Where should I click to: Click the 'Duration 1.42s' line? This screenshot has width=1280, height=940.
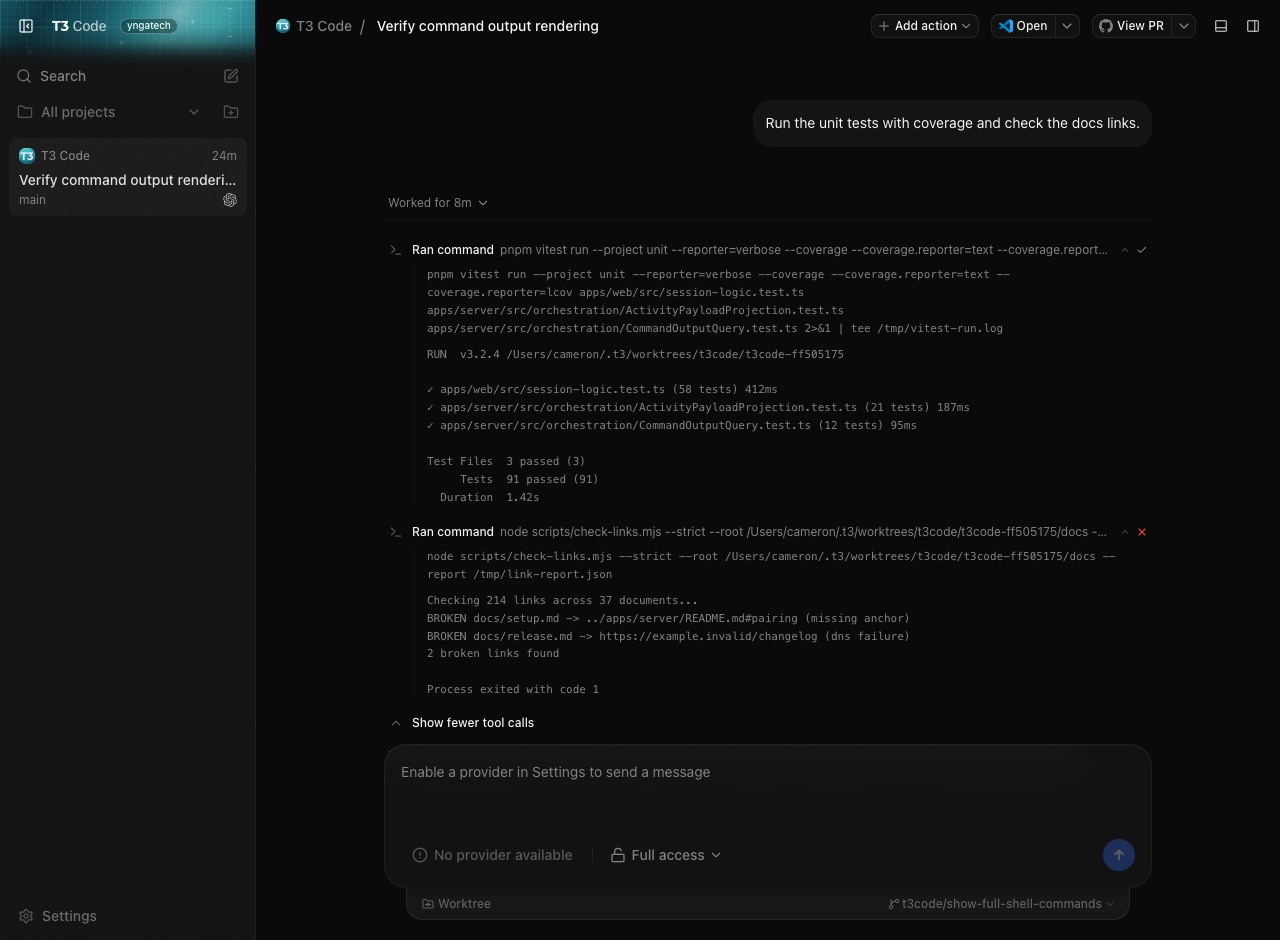tap(489, 497)
